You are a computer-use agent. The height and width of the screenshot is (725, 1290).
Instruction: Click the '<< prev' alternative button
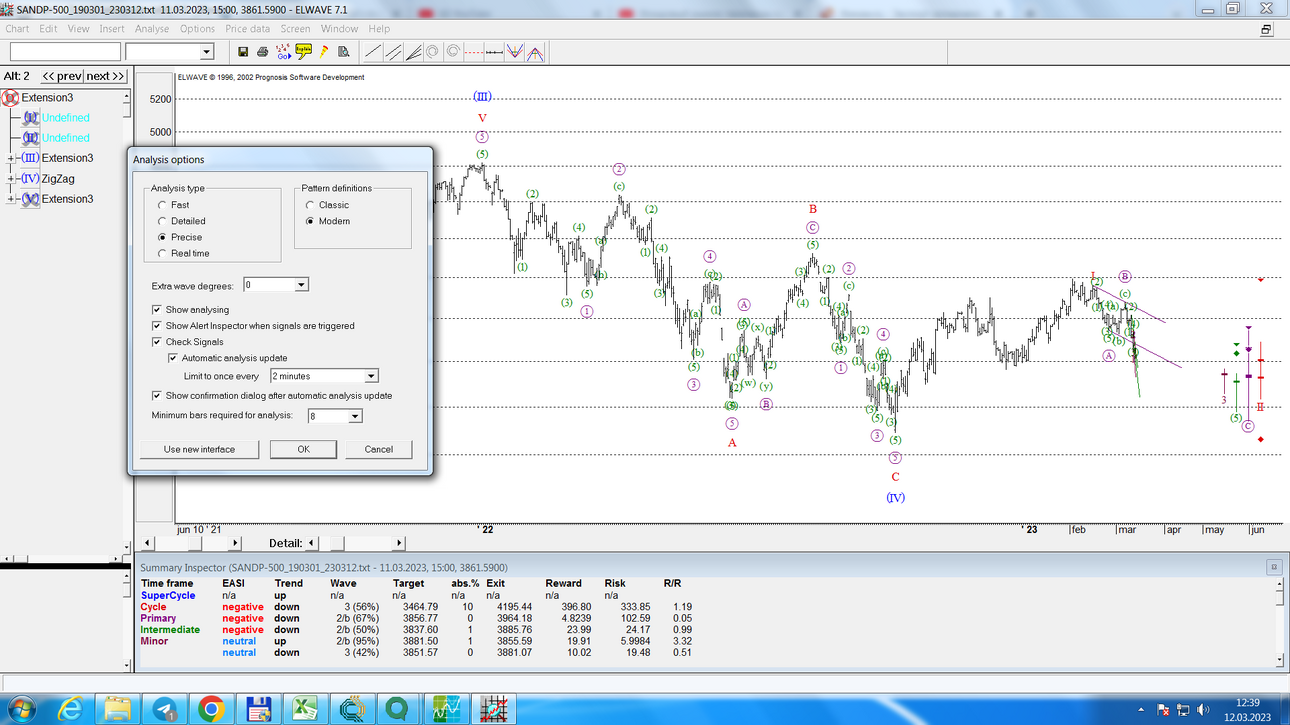pos(61,76)
